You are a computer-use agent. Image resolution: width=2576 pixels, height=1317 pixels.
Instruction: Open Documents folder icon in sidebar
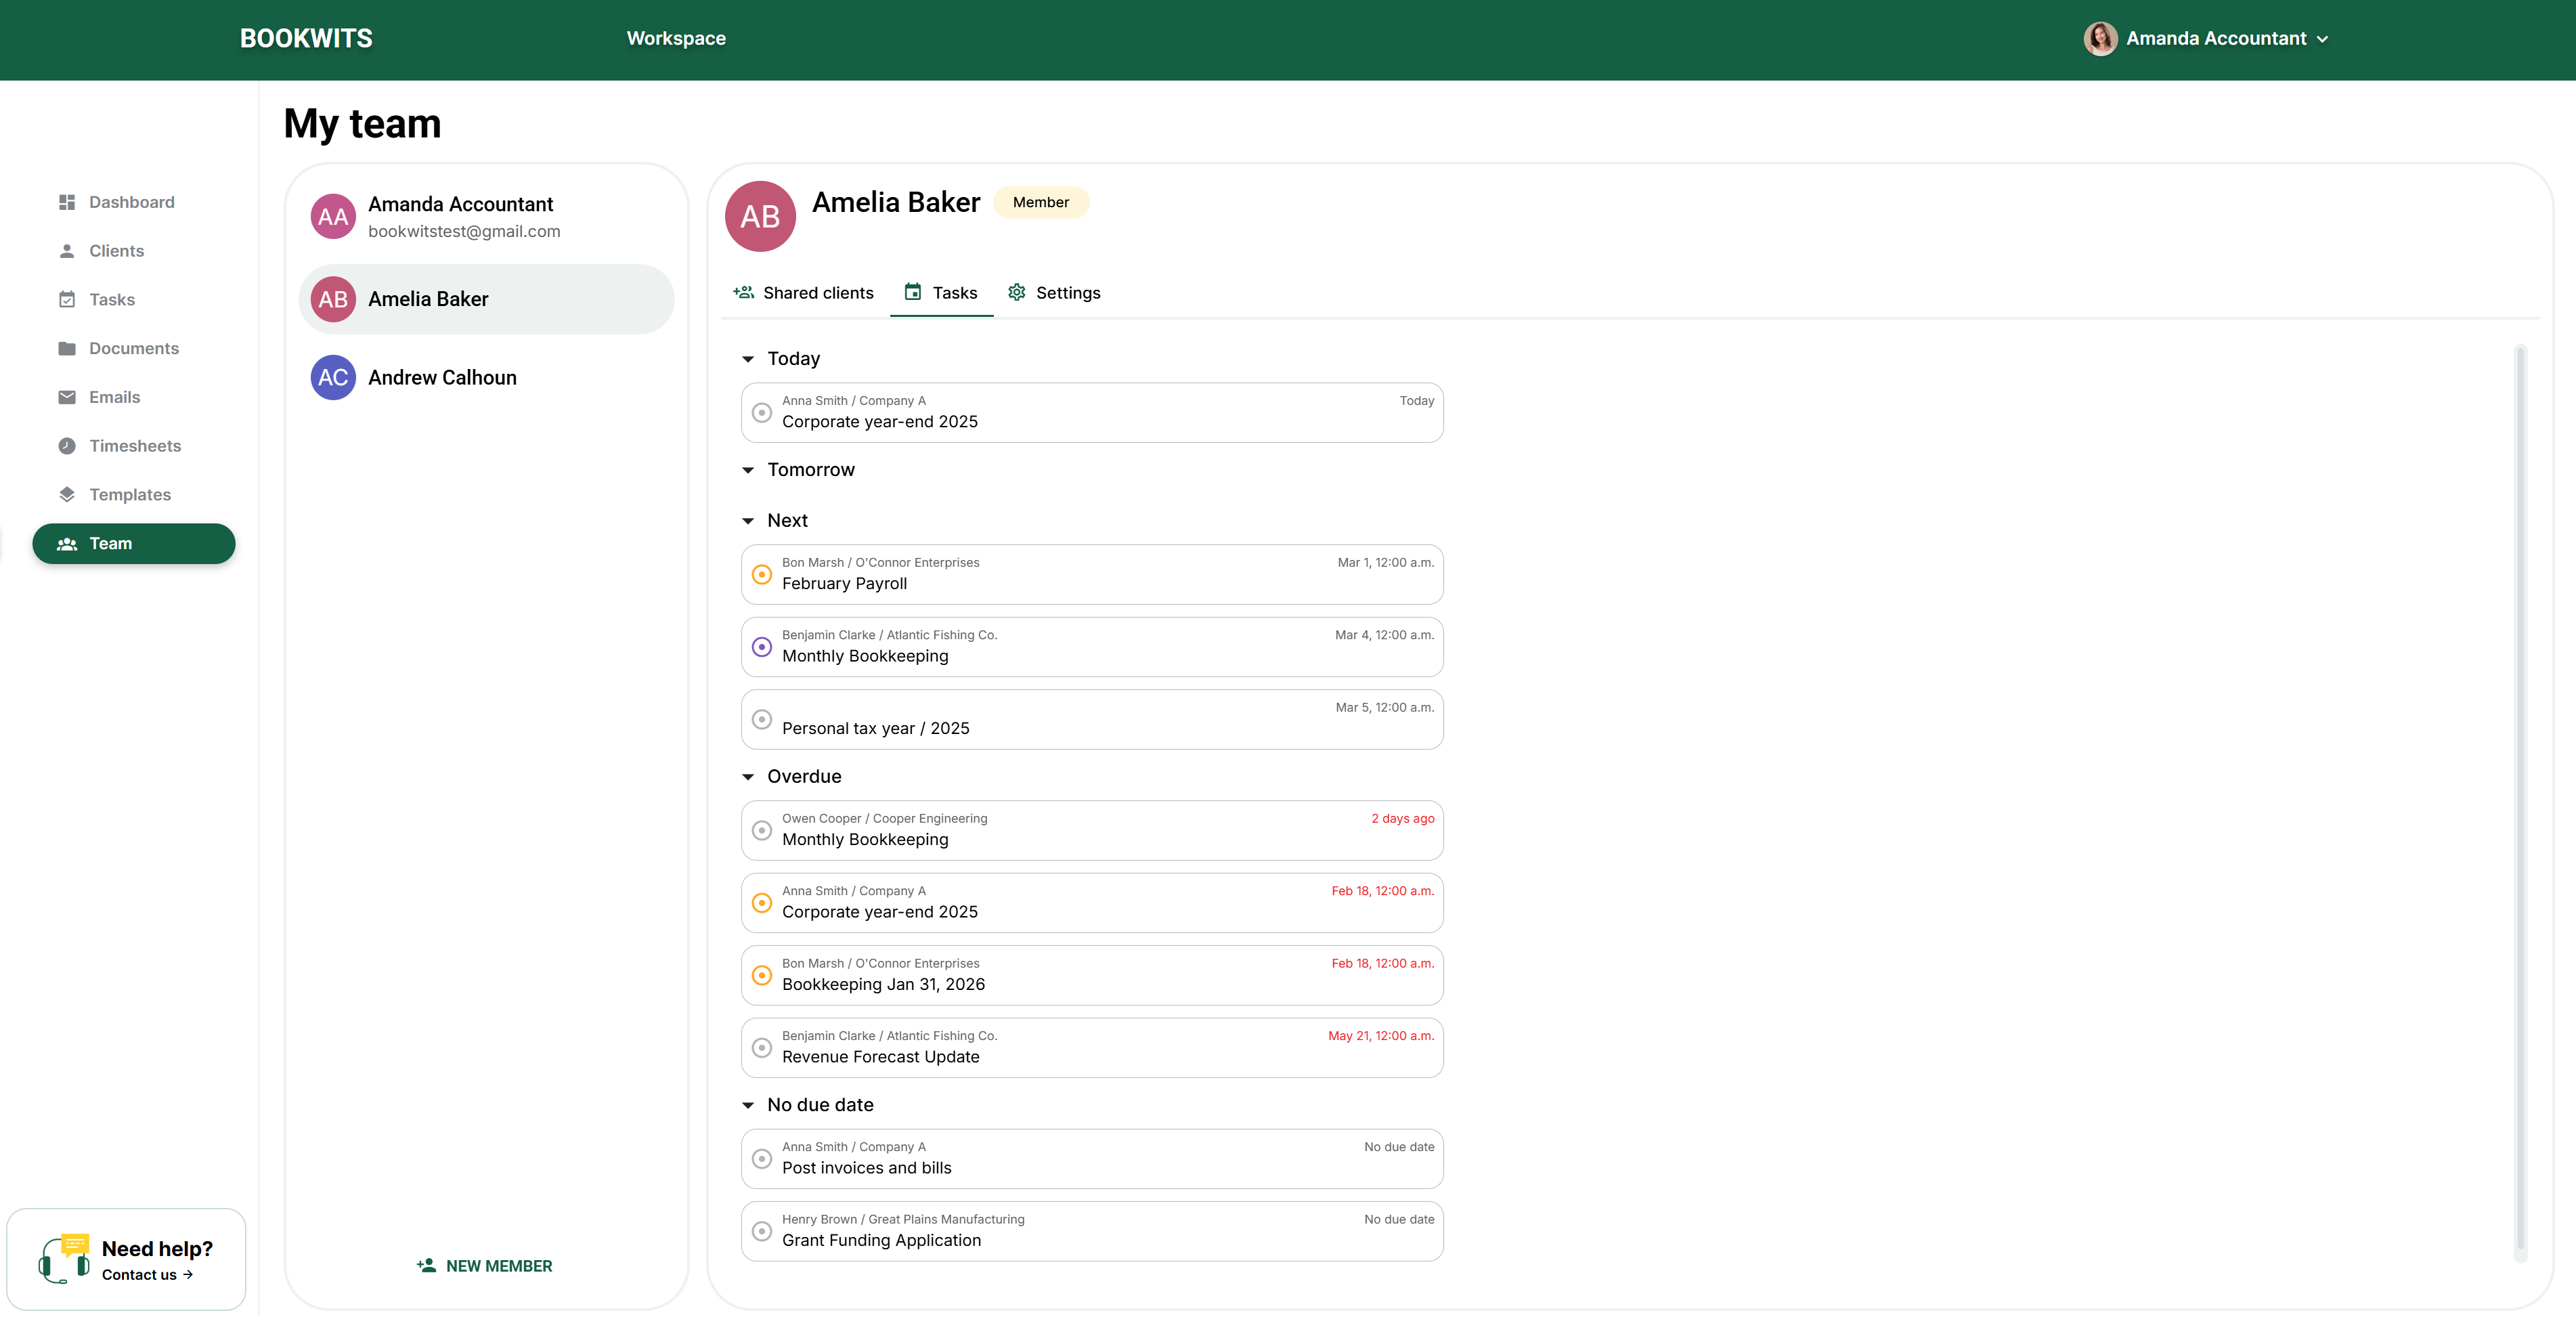tap(67, 348)
